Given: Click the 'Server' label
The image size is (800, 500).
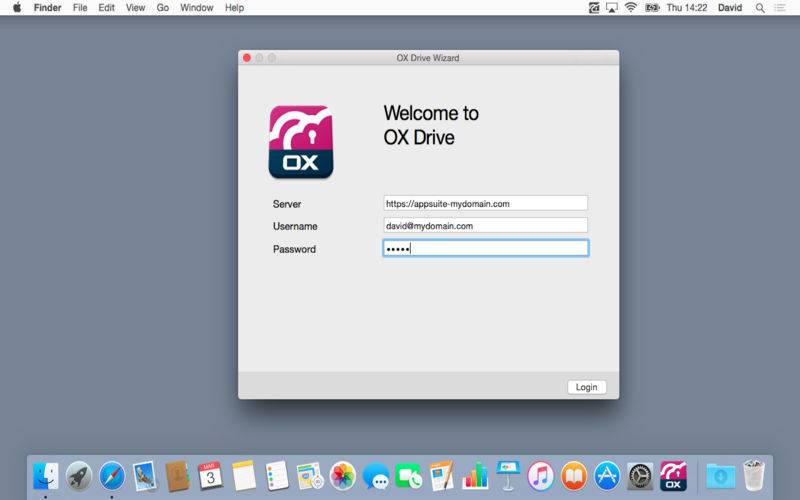Looking at the screenshot, I should coord(287,204).
